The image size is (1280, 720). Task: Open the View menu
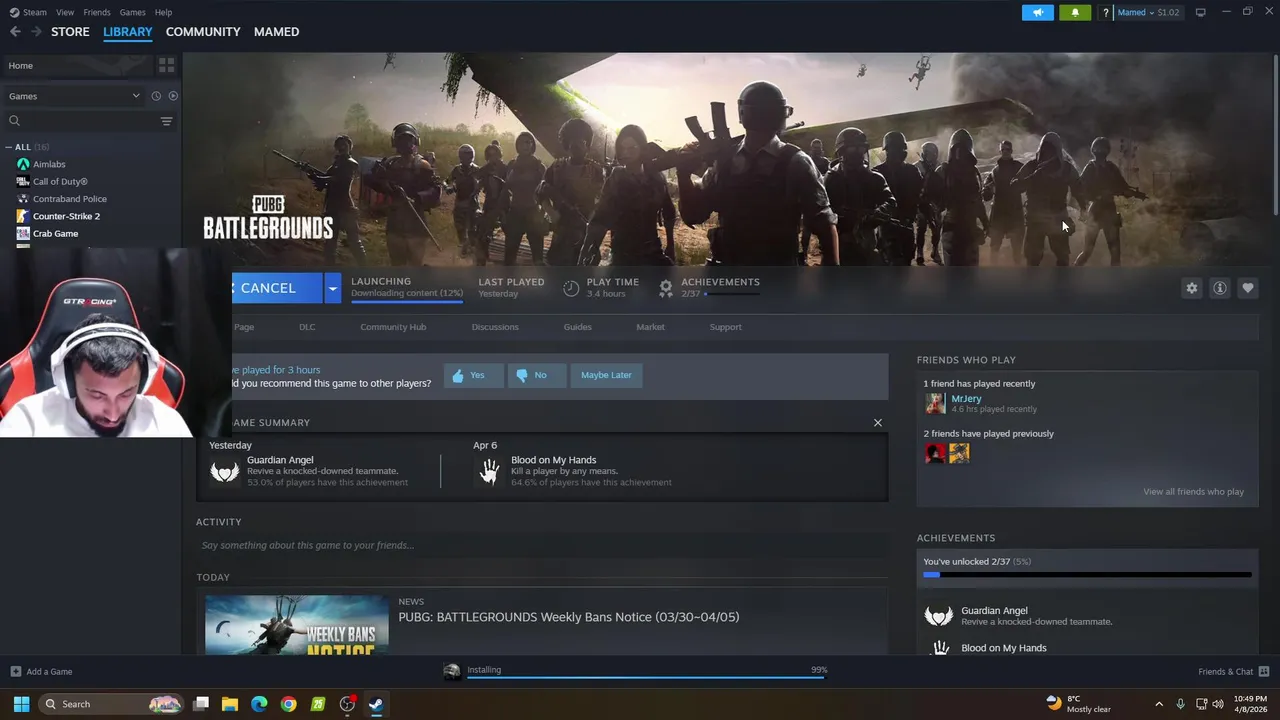tap(65, 12)
